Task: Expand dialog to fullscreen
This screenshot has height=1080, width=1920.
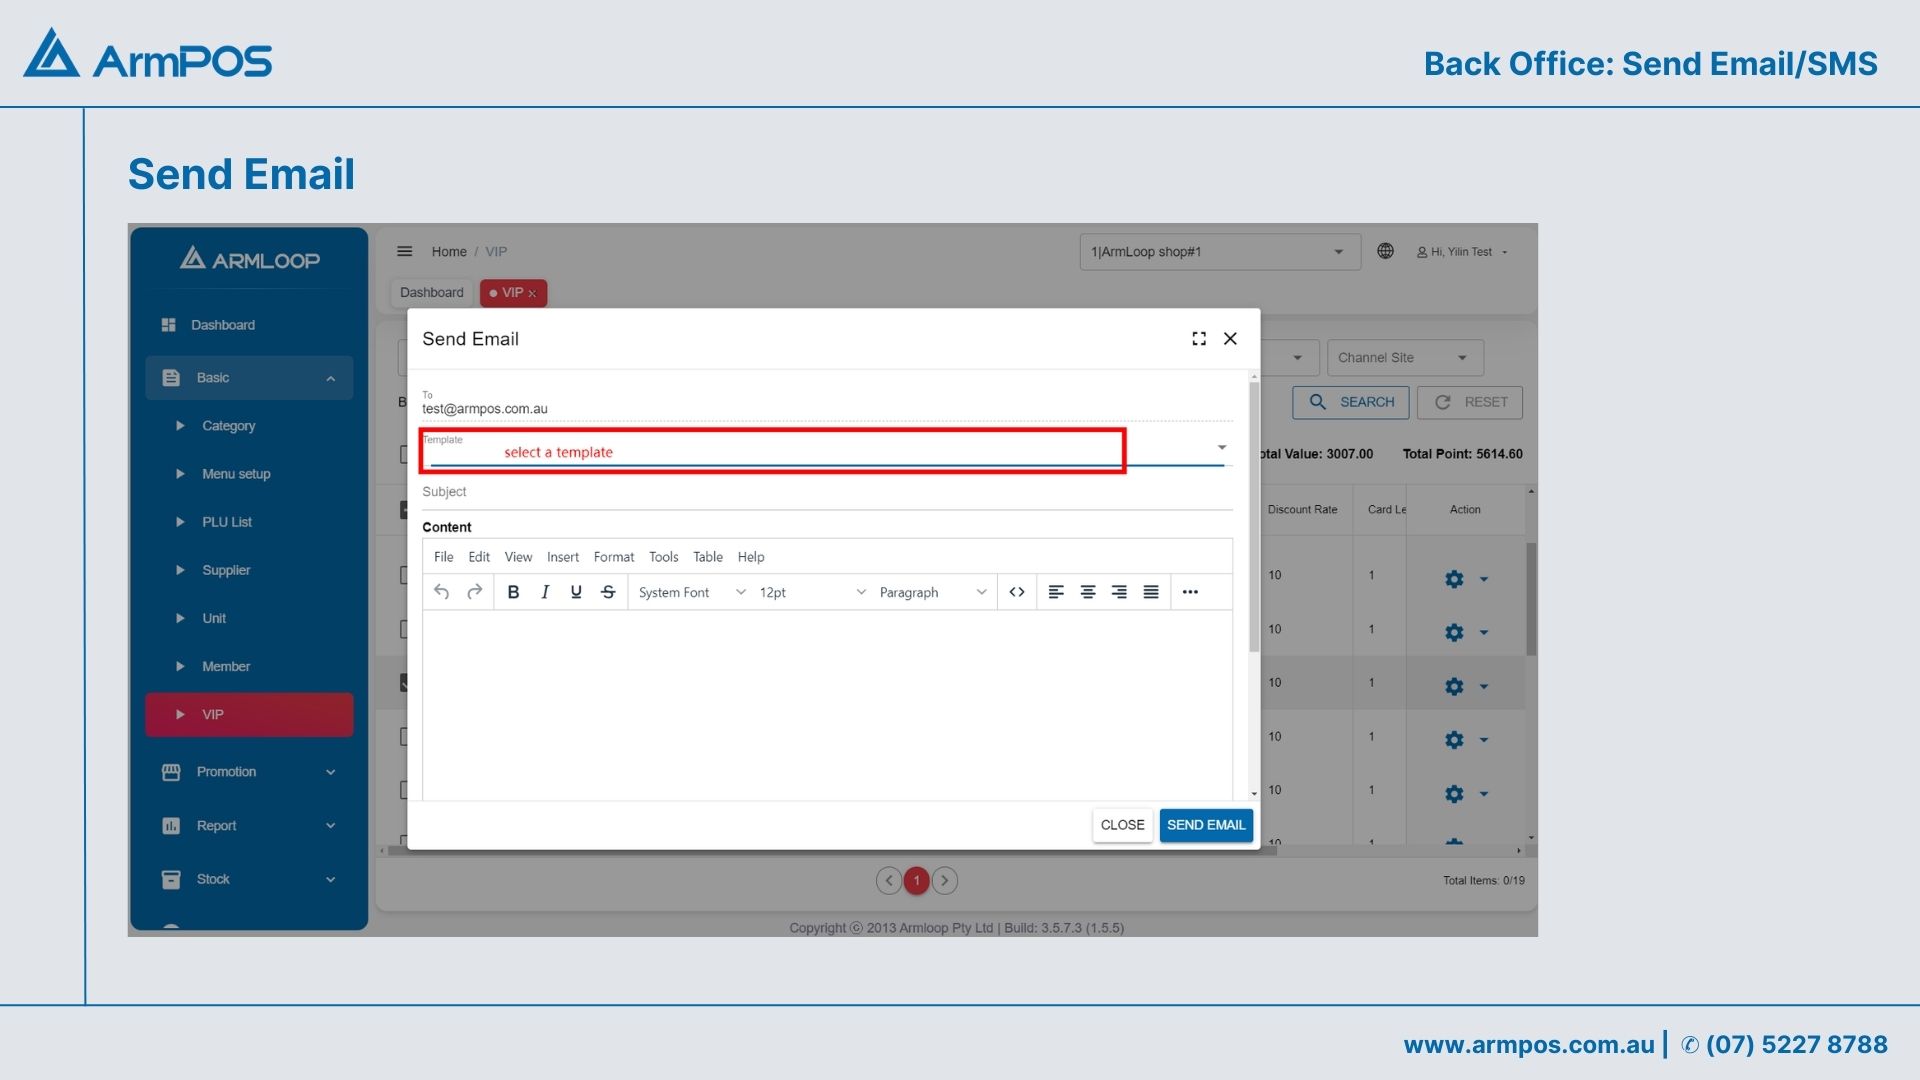Action: click(1199, 339)
